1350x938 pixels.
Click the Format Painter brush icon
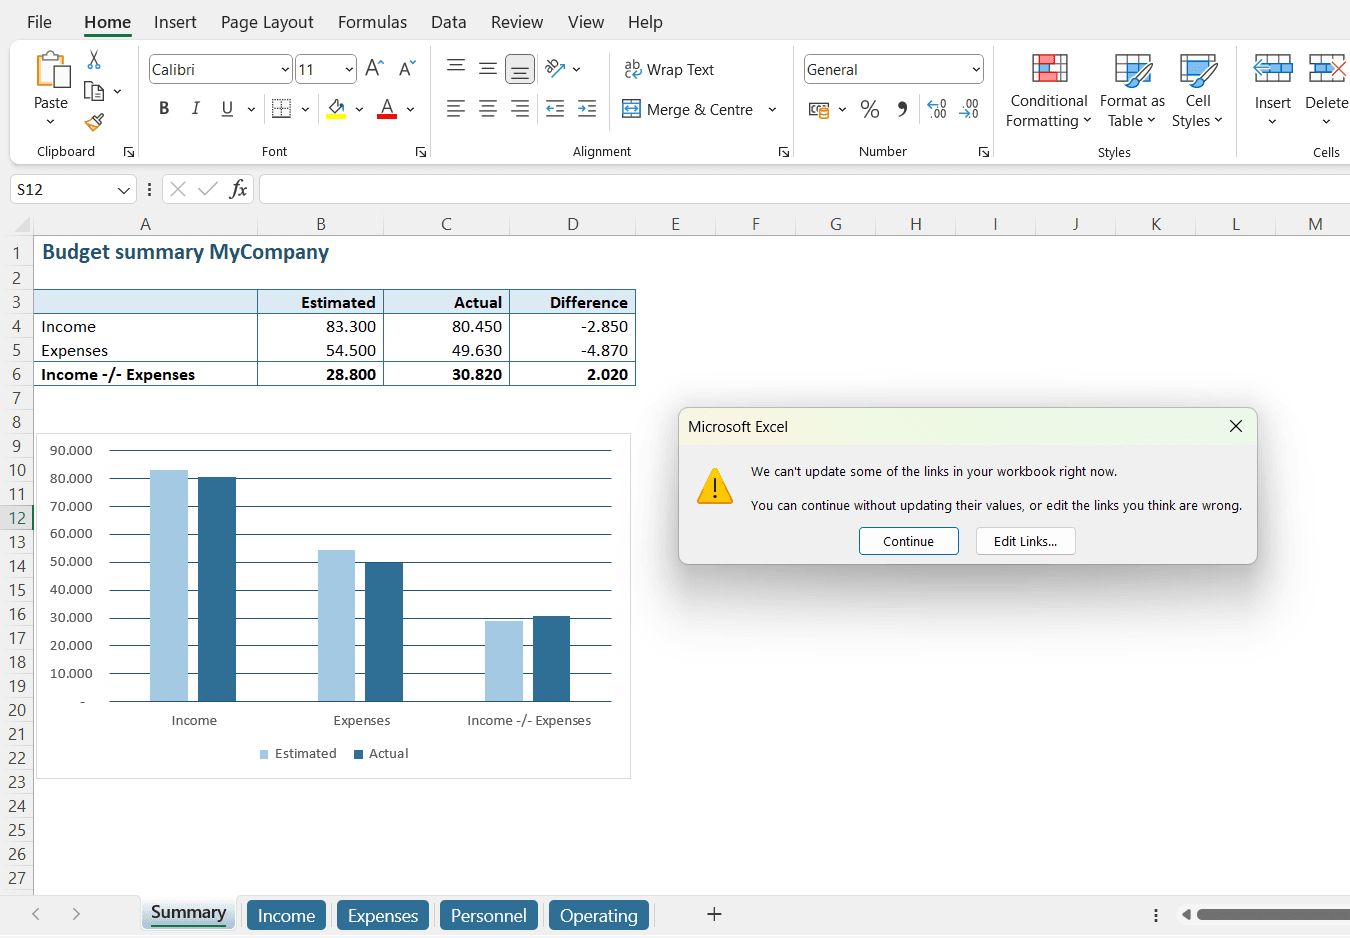pyautogui.click(x=94, y=122)
